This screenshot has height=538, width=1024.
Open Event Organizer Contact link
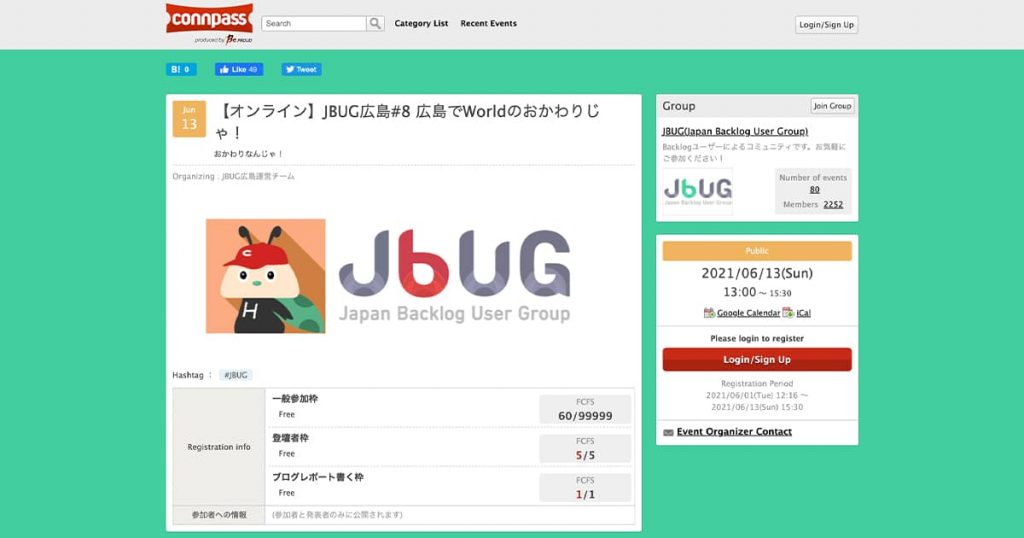coord(734,432)
